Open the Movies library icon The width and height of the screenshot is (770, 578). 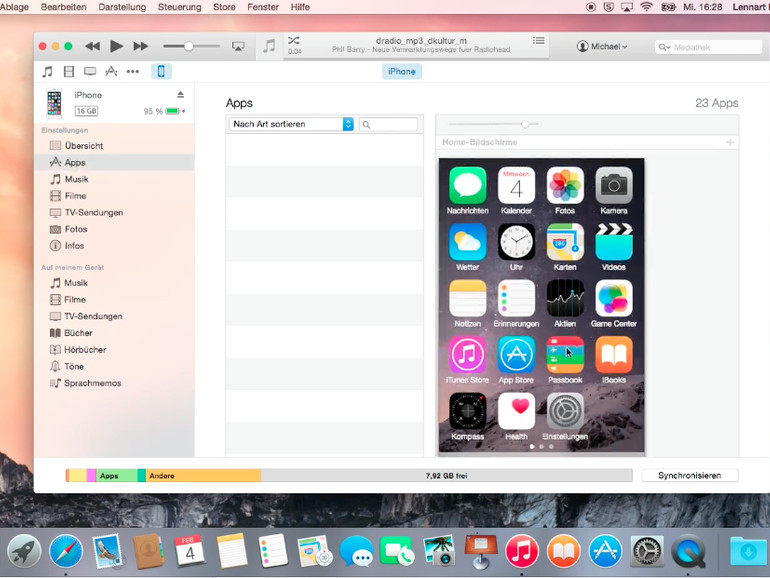click(69, 72)
